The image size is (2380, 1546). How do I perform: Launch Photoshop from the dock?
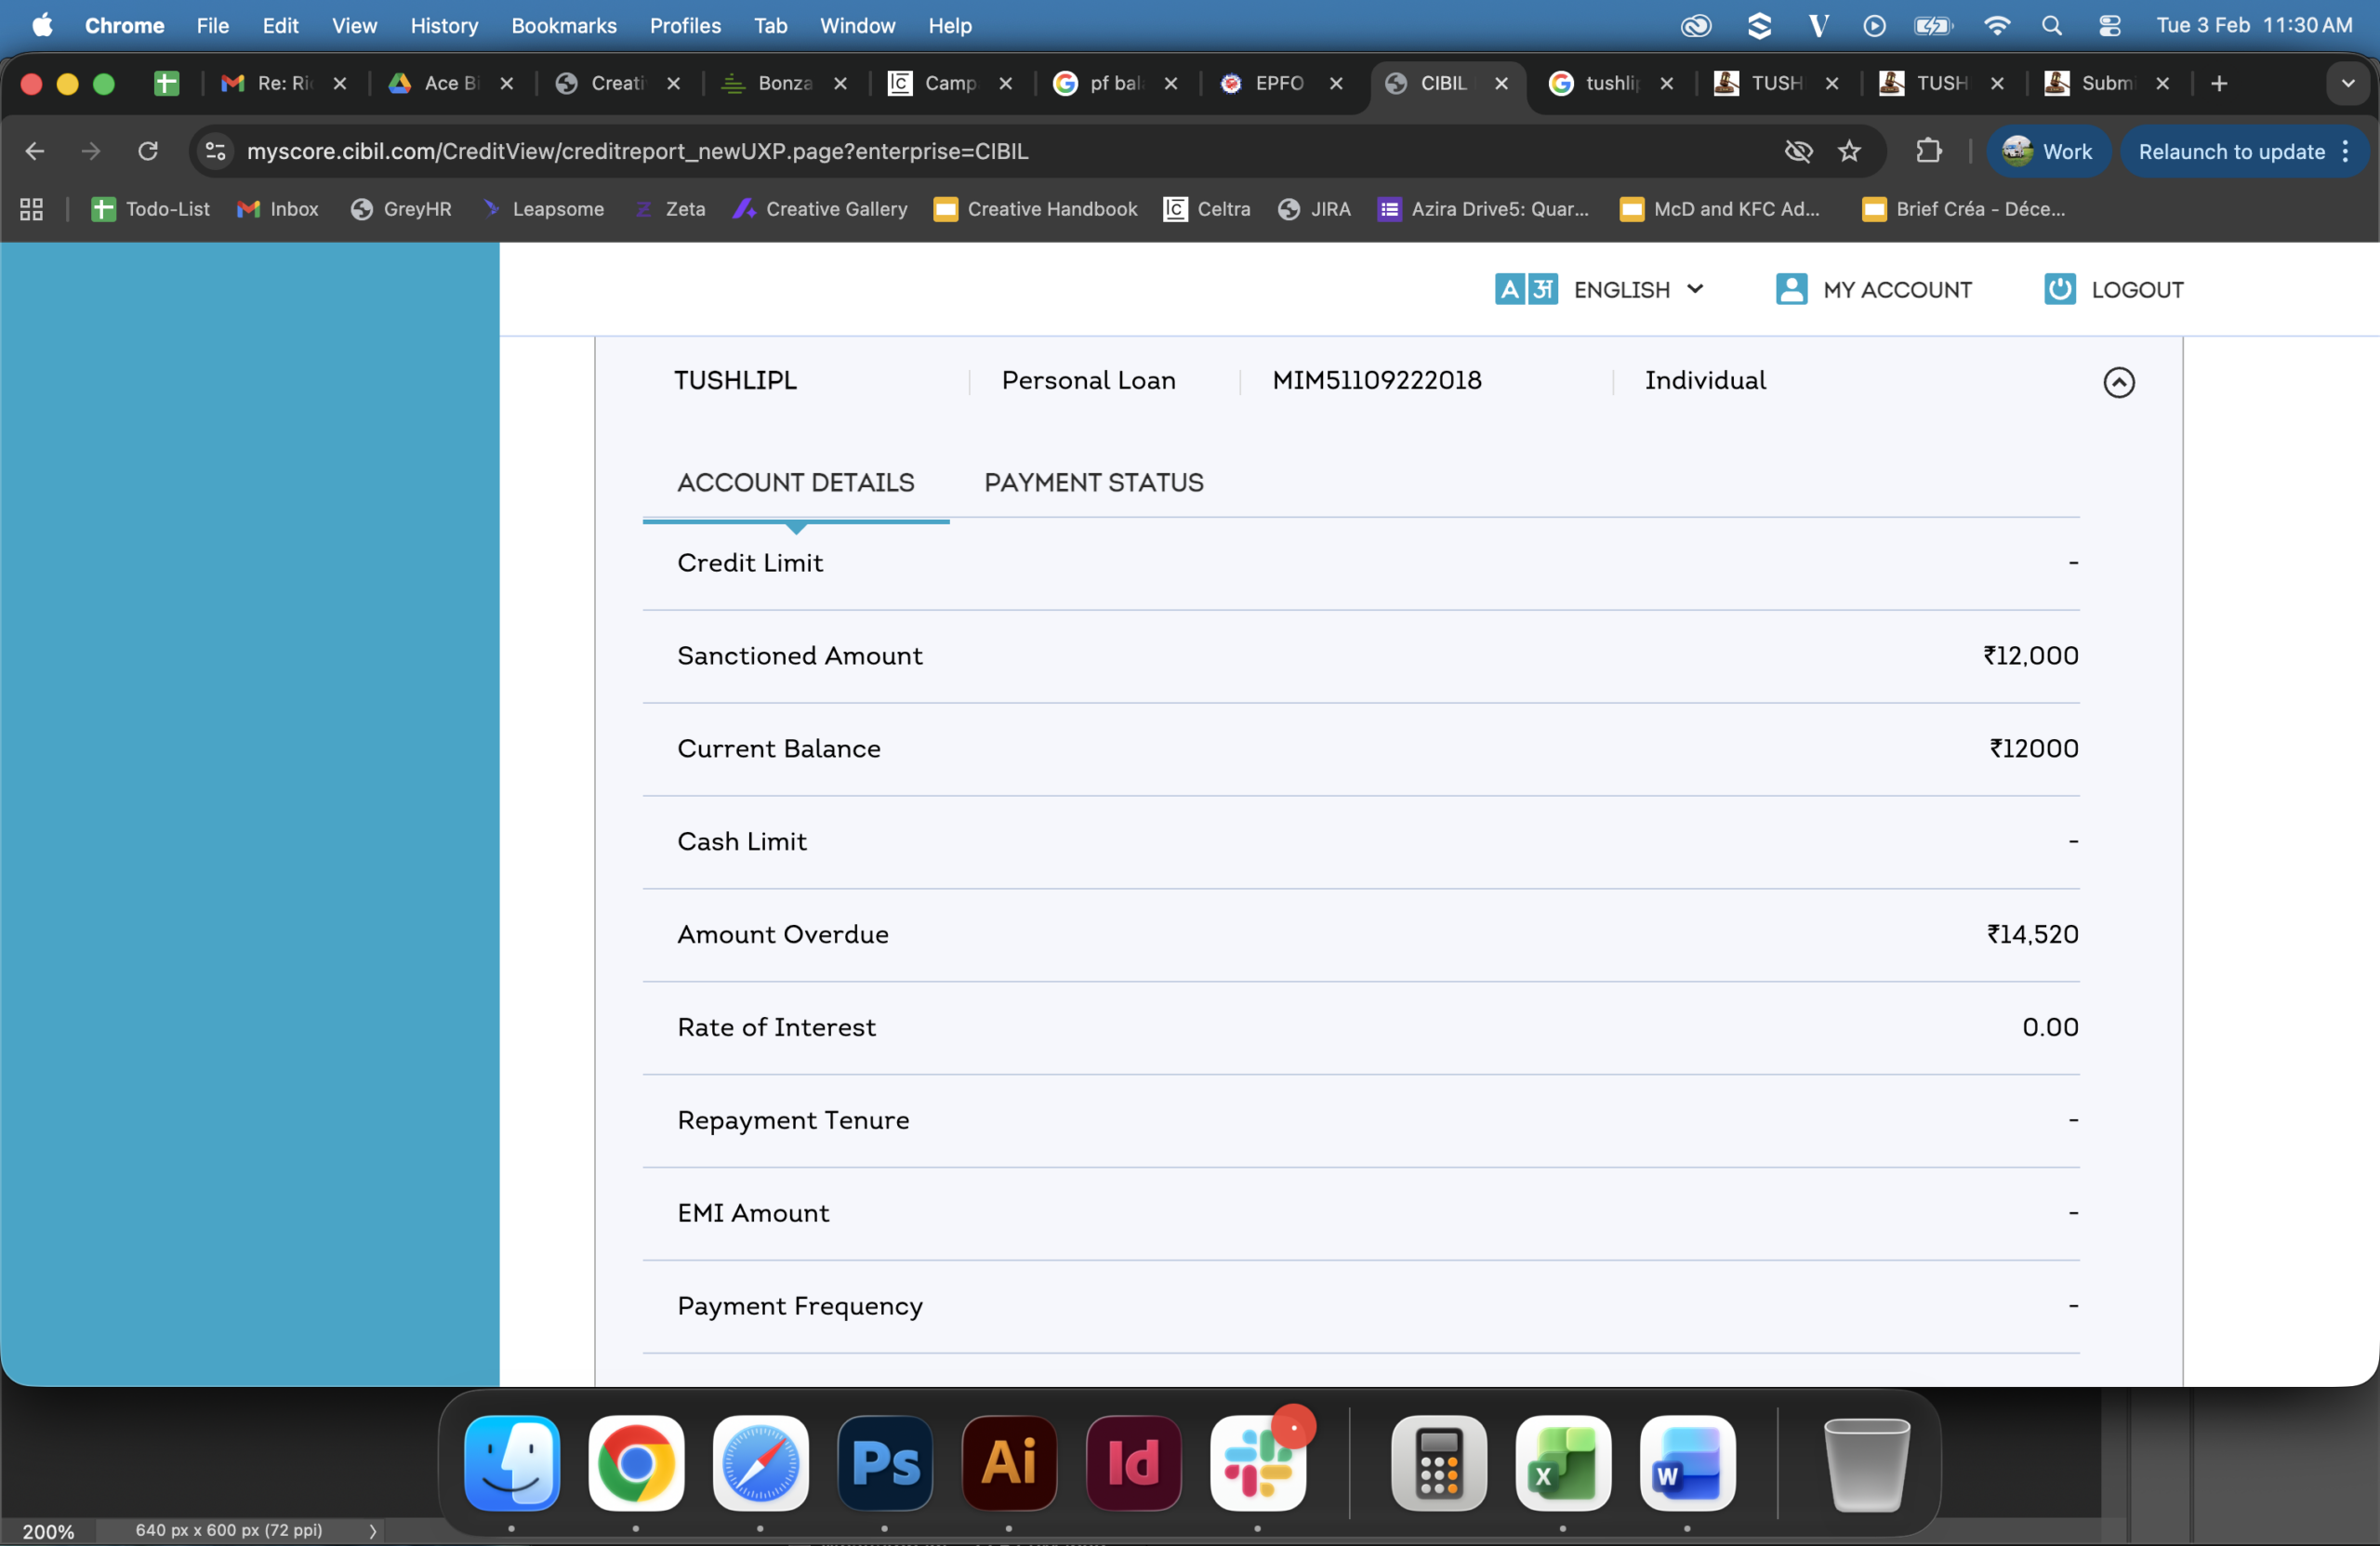(x=884, y=1463)
